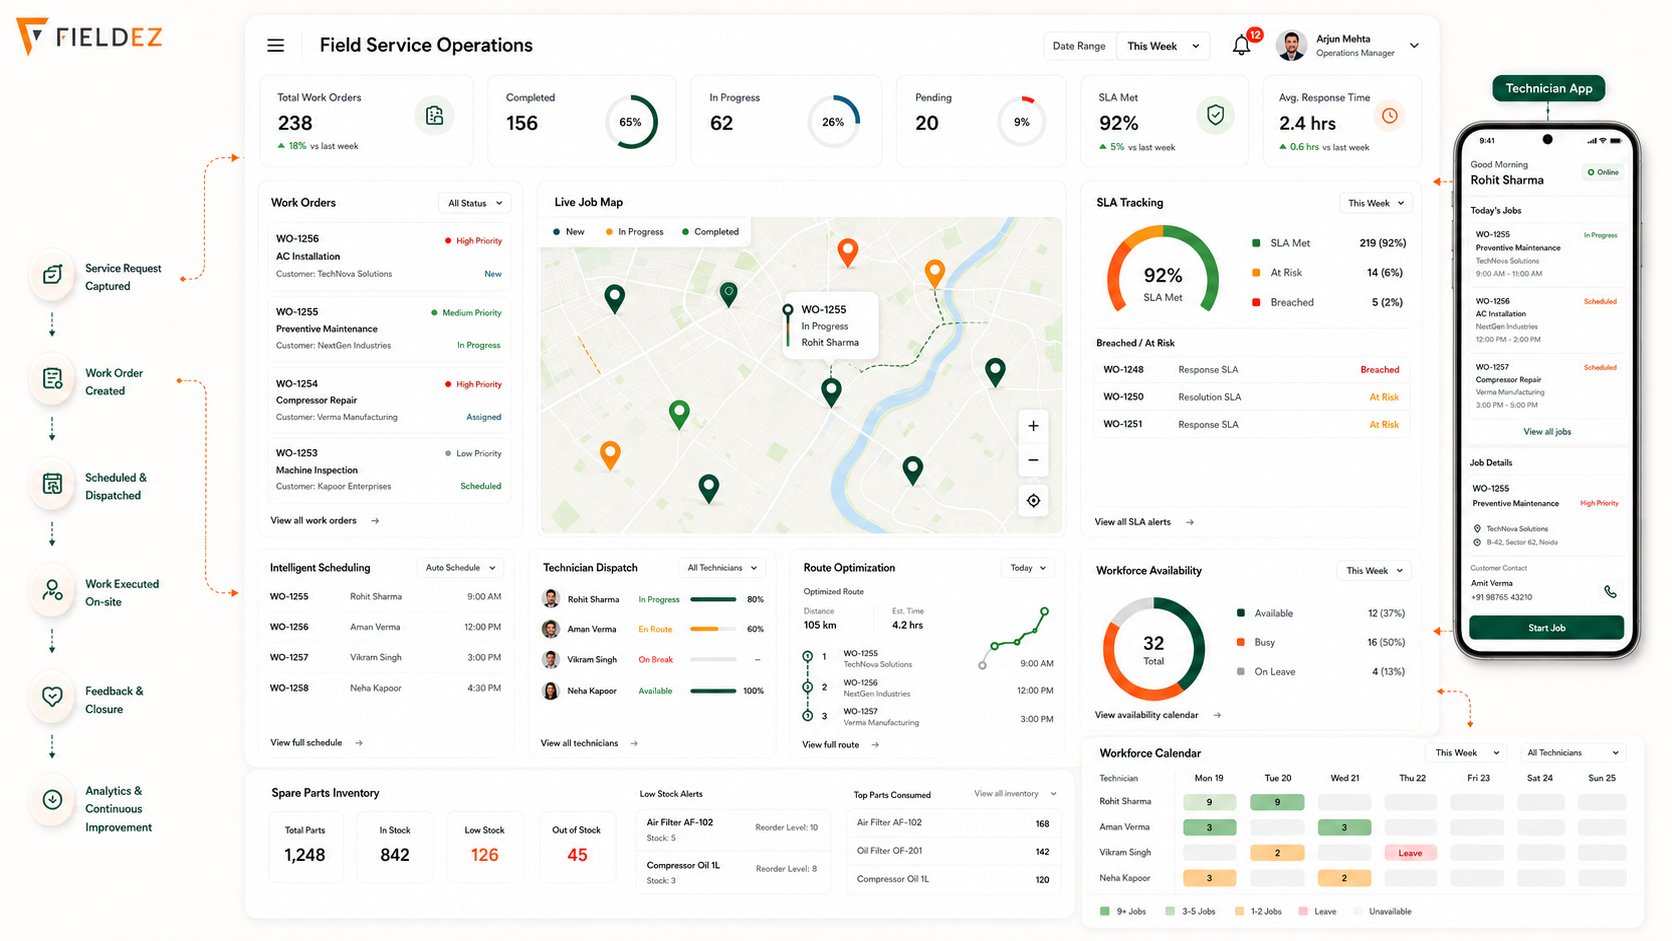Click Vikram Singh's Leave cell on Thu 22
Viewport: 1672px width, 941px height.
coord(1410,853)
